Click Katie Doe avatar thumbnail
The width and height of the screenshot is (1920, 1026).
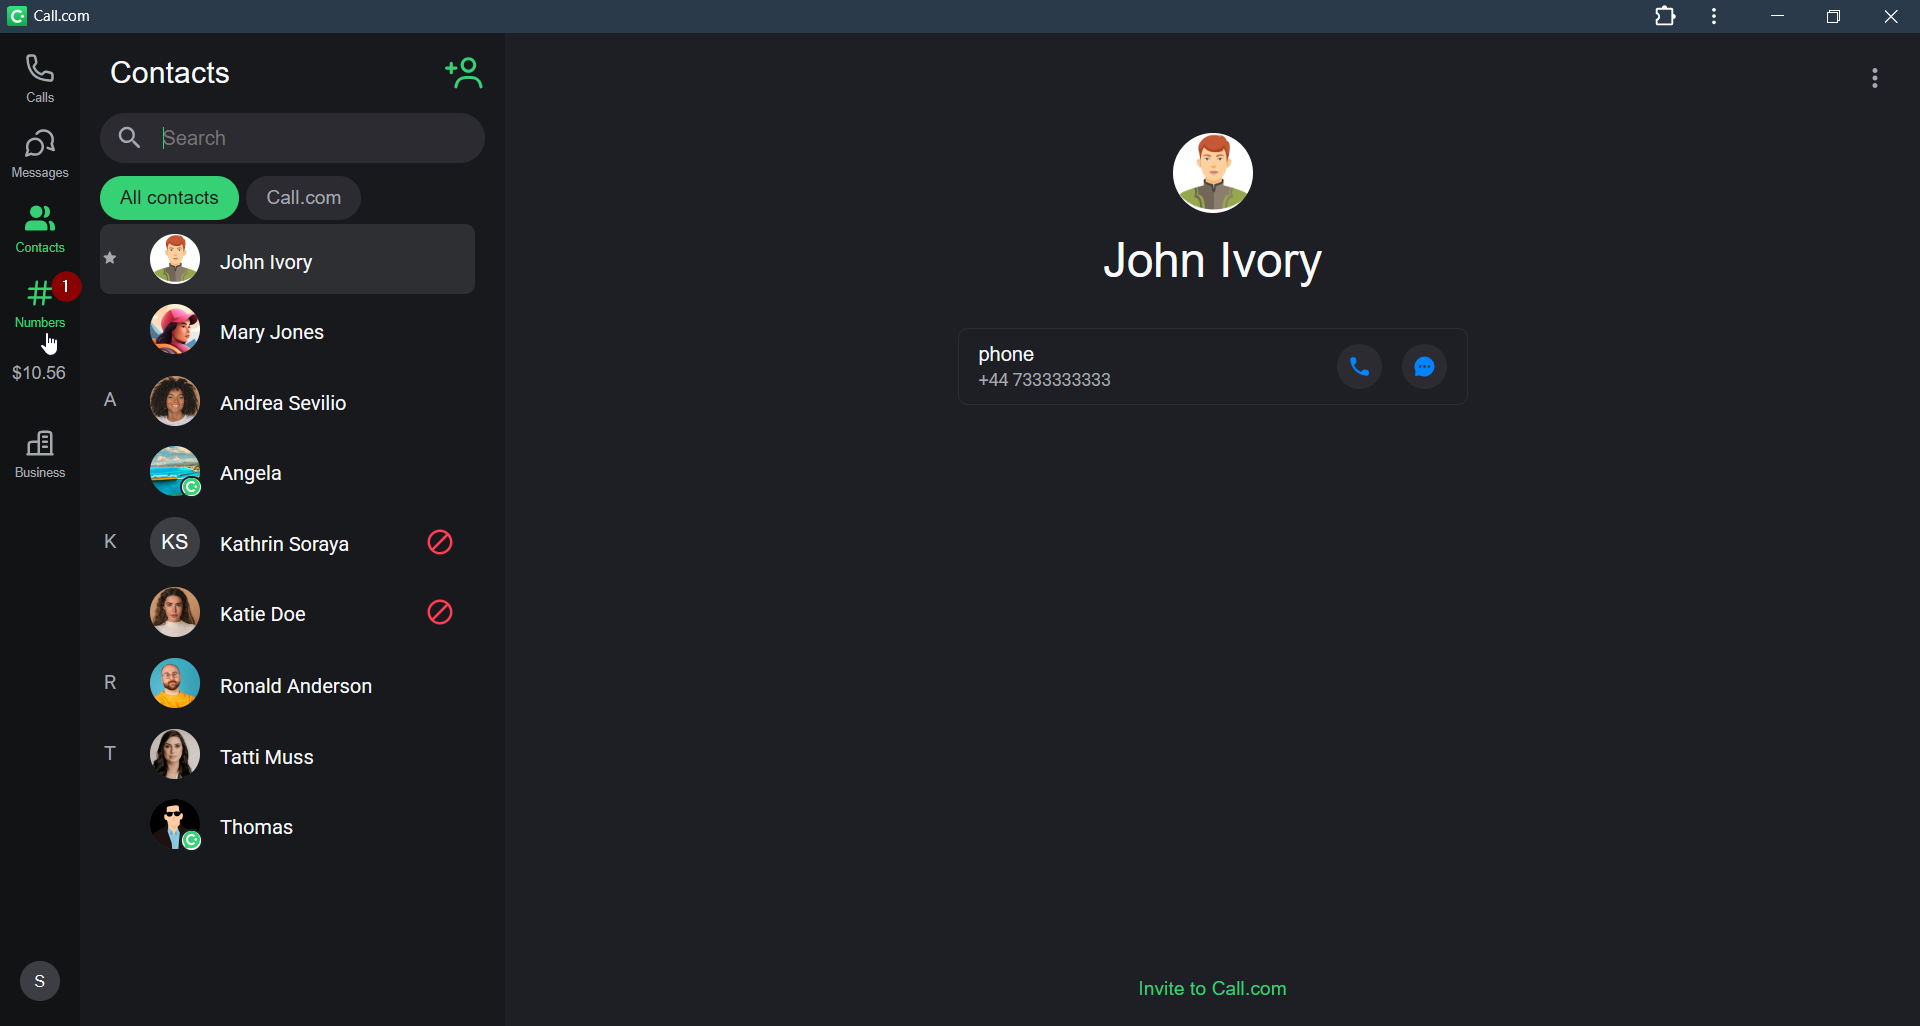click(x=175, y=612)
